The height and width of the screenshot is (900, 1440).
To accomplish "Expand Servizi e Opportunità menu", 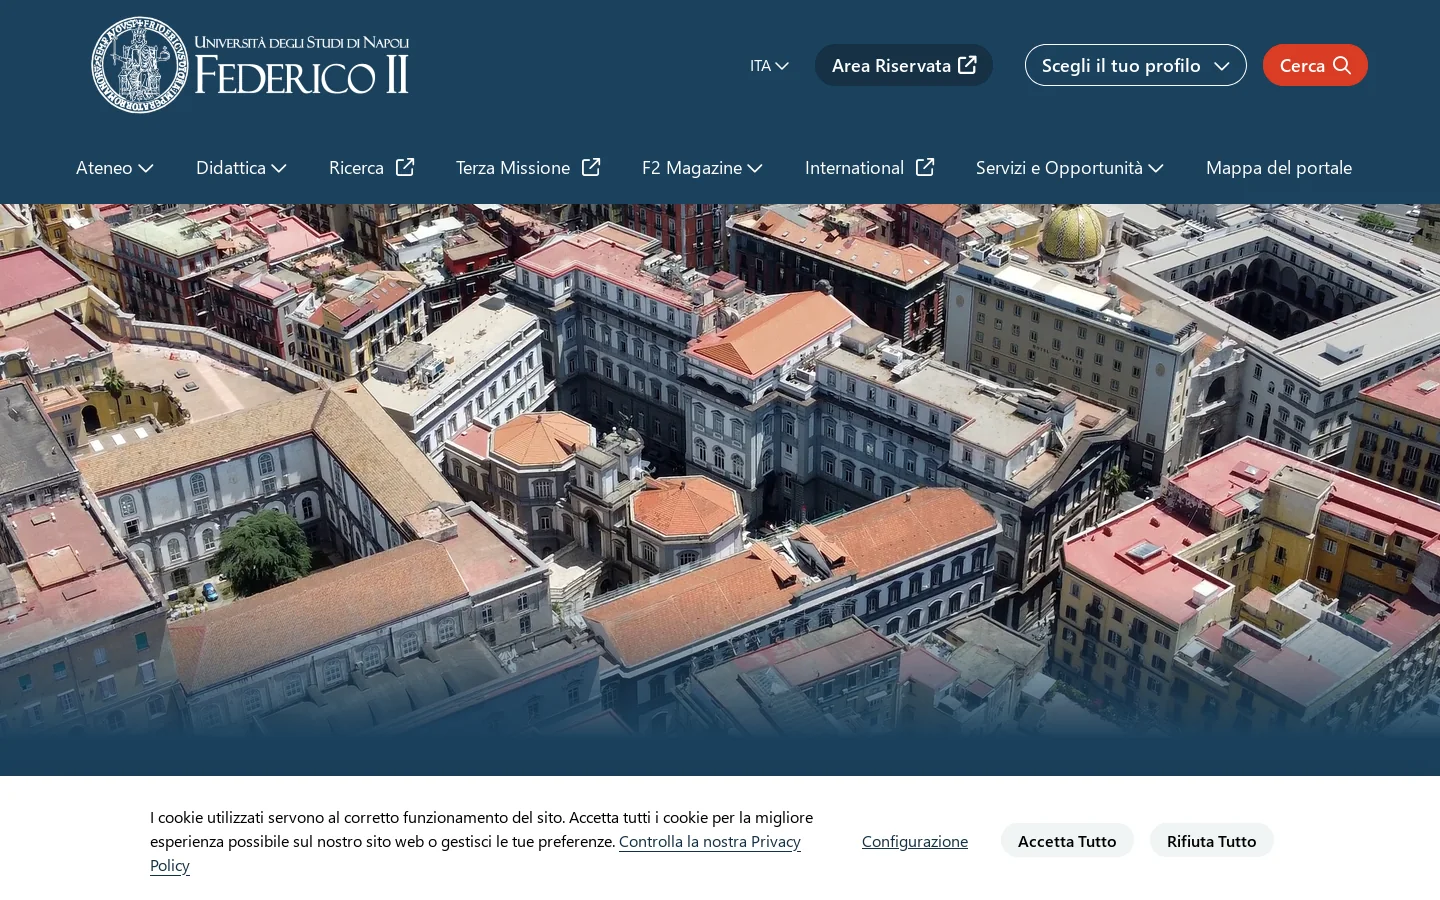I will [1070, 167].
